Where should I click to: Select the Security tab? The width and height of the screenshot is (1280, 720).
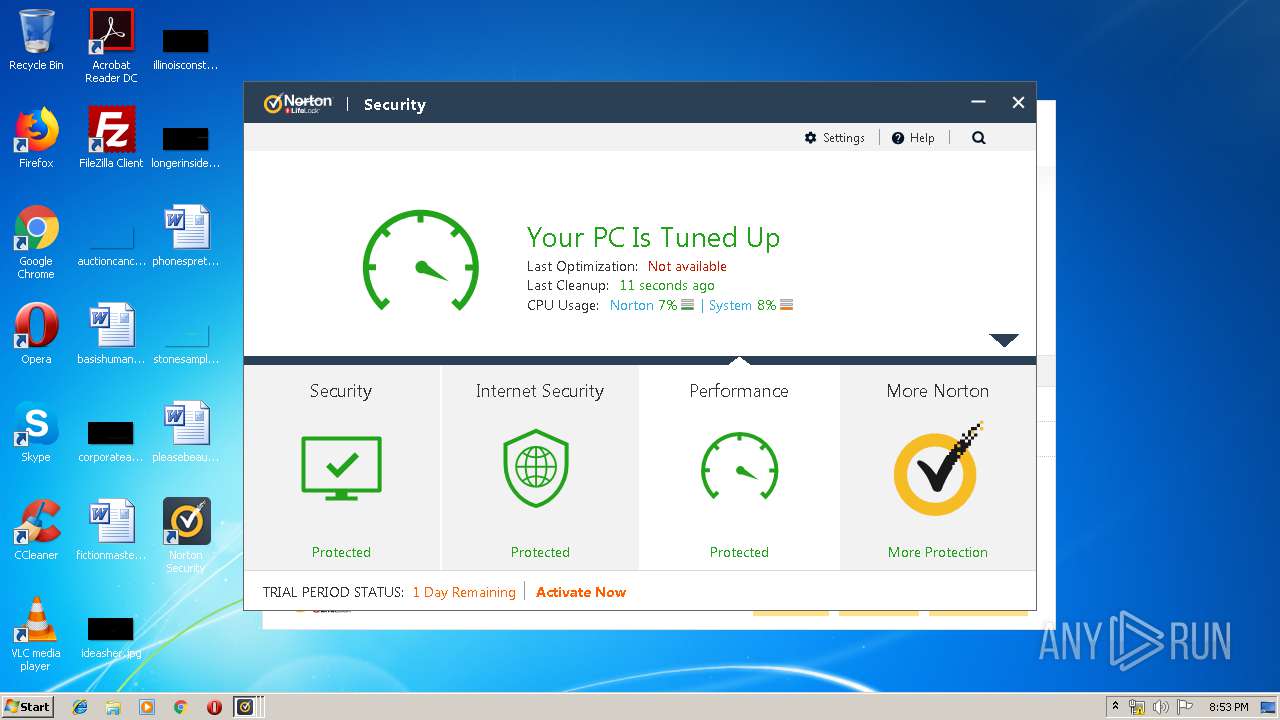(341, 467)
